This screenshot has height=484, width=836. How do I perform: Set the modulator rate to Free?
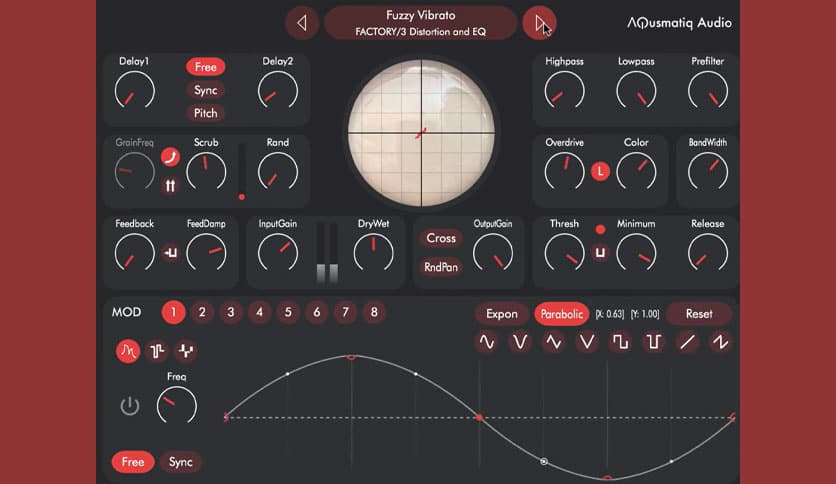(x=133, y=462)
